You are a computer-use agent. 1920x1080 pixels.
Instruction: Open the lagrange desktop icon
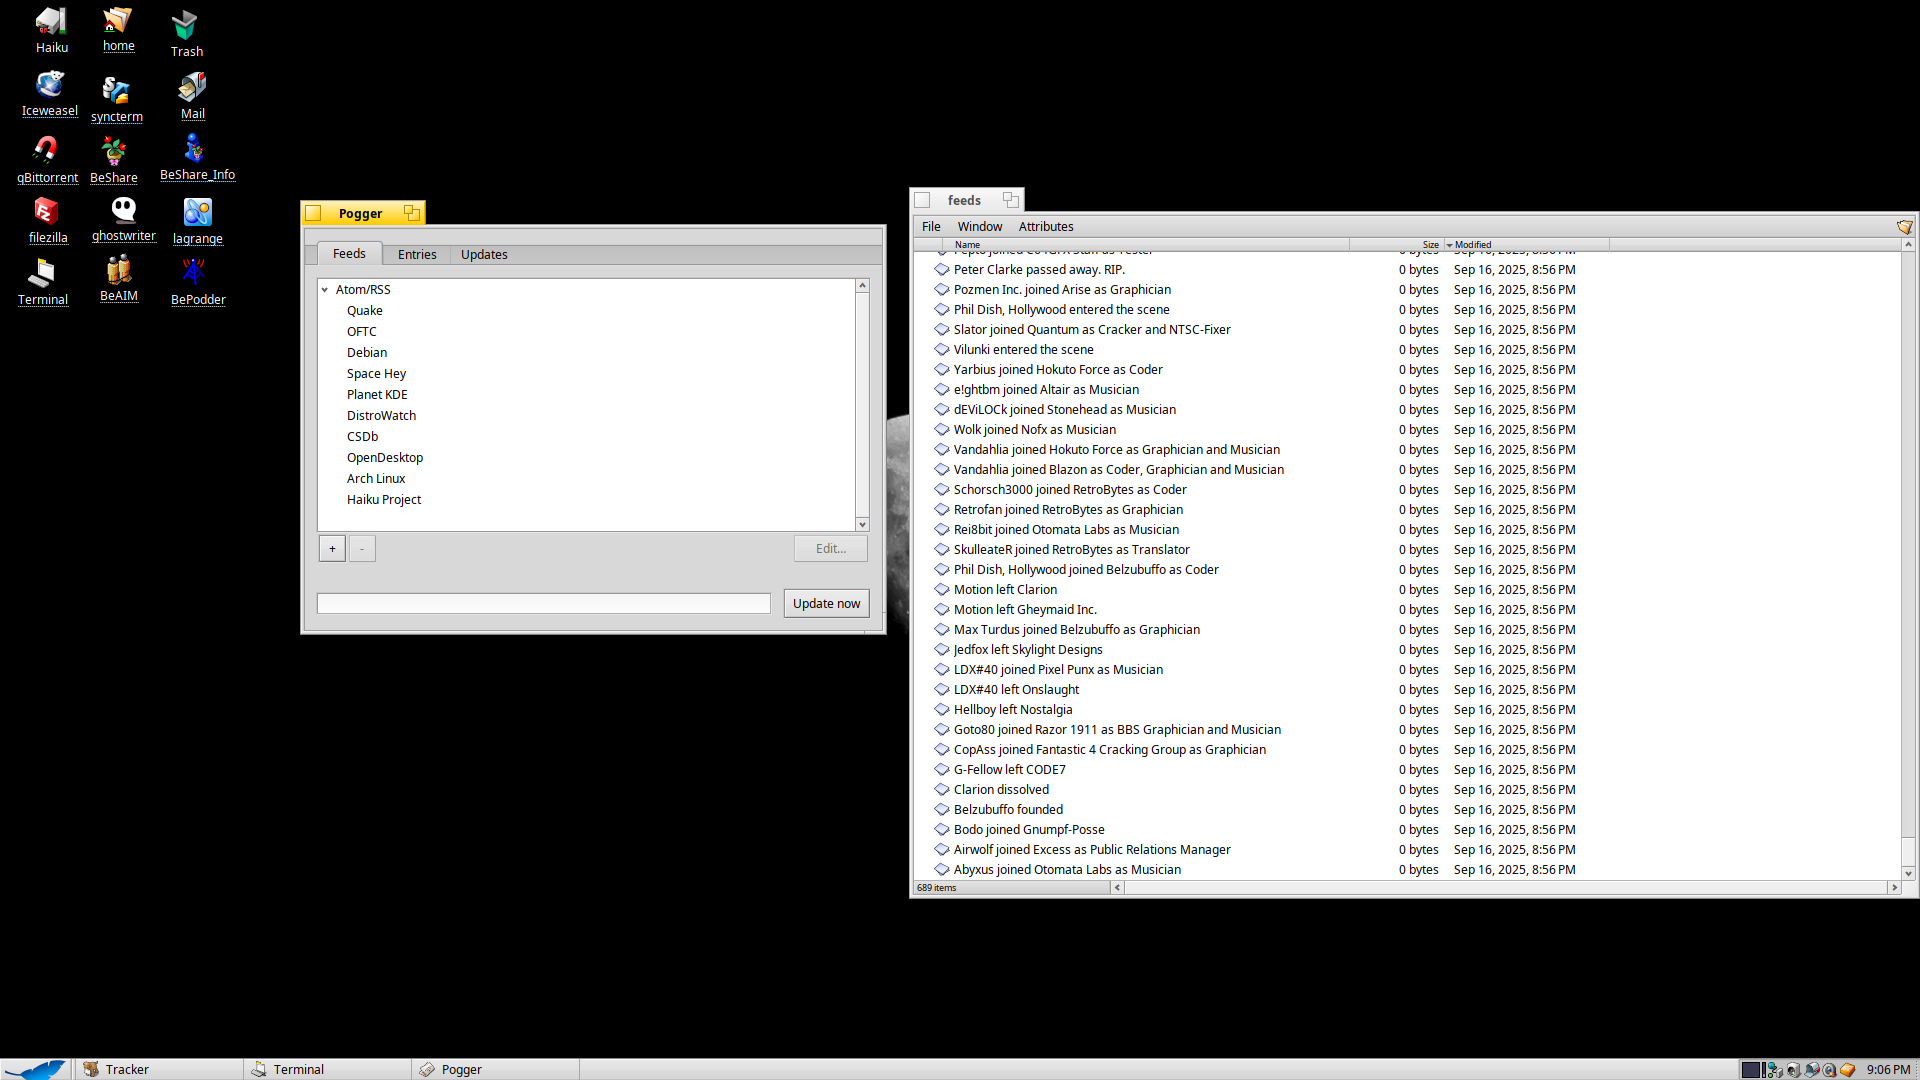click(x=197, y=212)
